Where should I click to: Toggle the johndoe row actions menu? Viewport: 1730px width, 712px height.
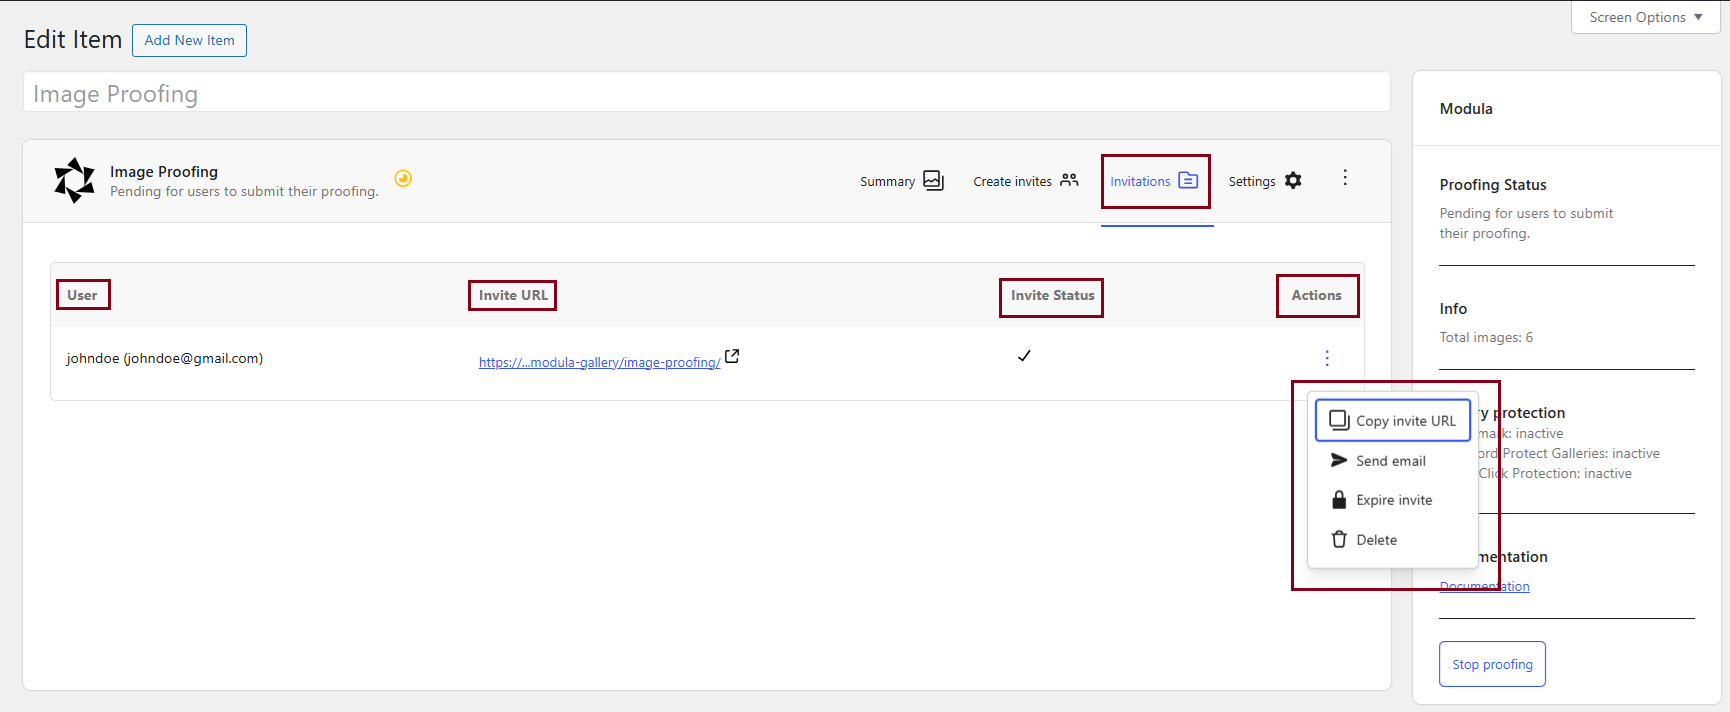(x=1327, y=358)
